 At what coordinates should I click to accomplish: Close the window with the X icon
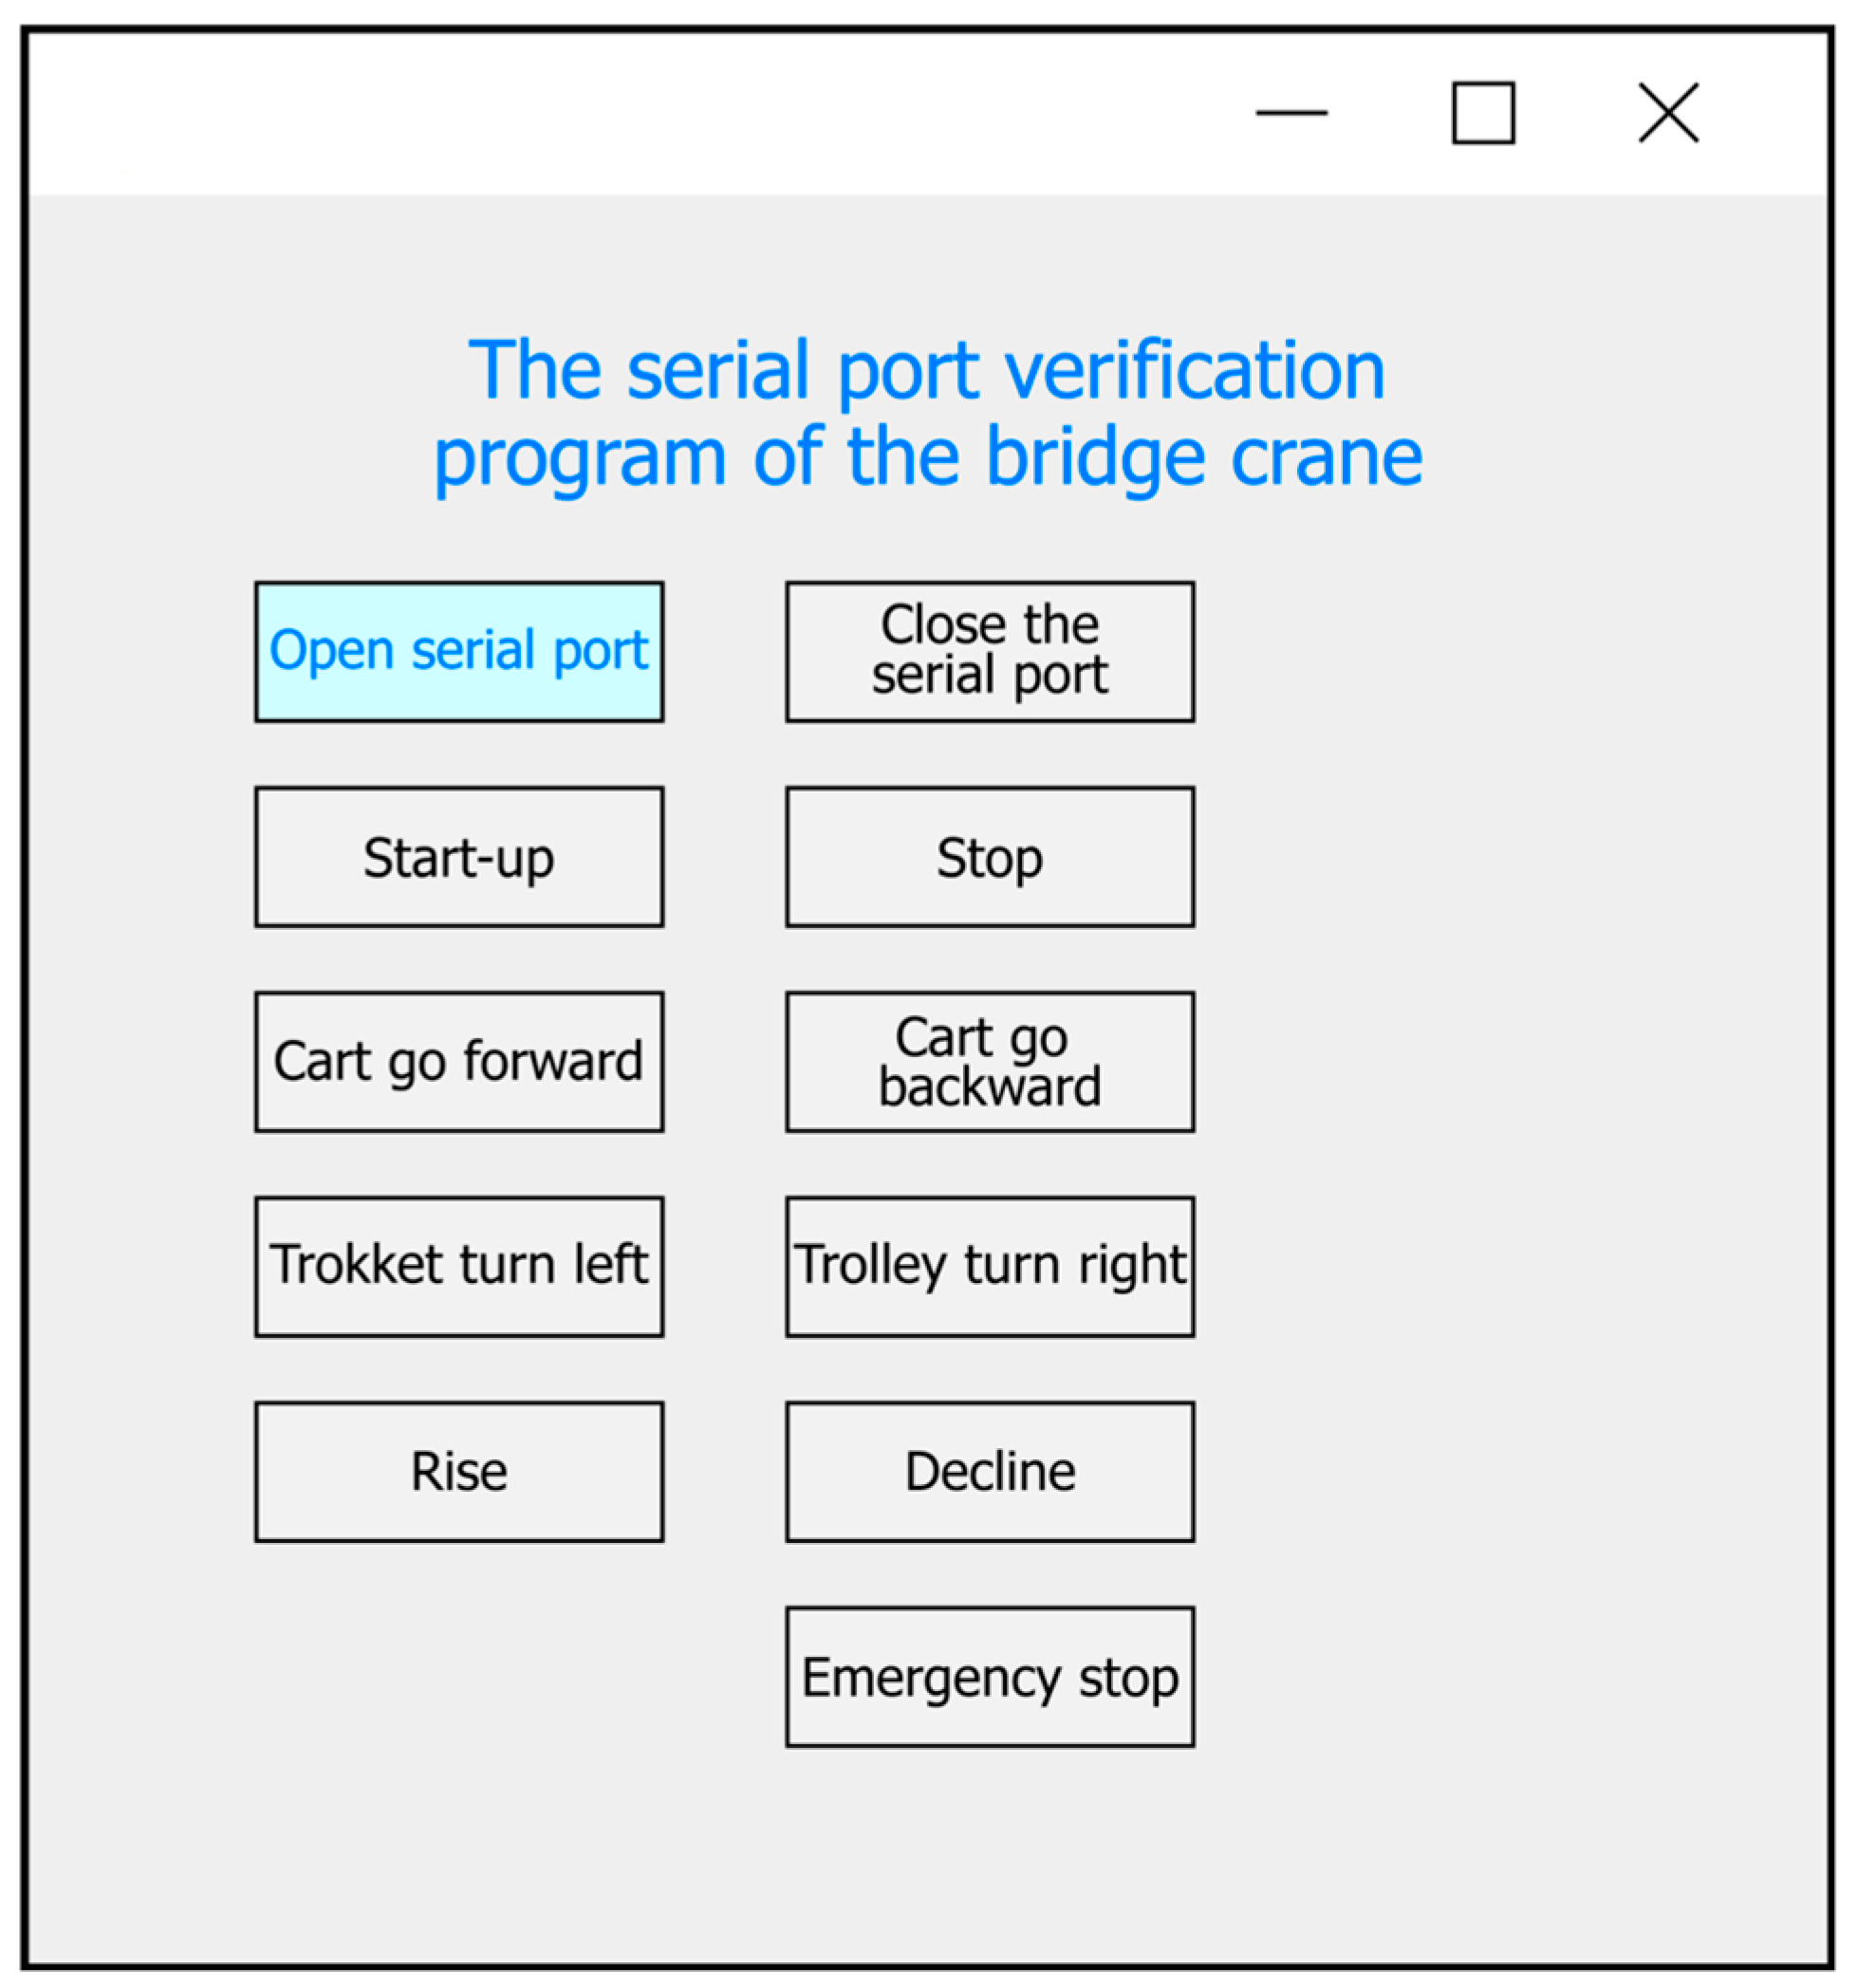tap(1668, 113)
